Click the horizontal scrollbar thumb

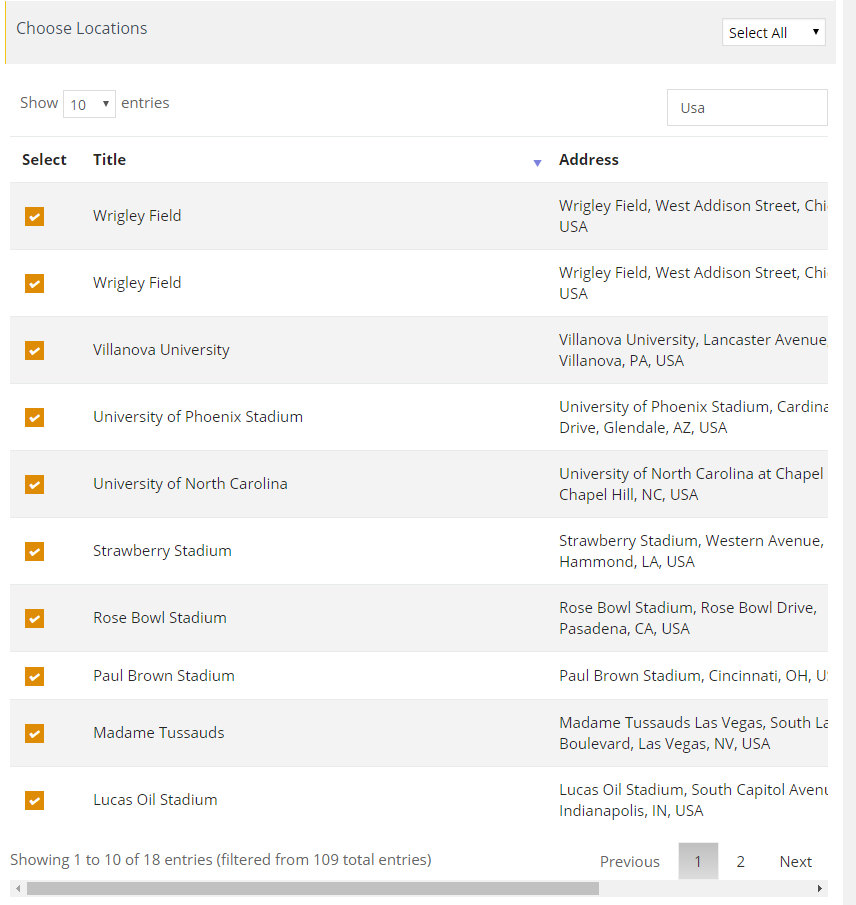[x=312, y=888]
